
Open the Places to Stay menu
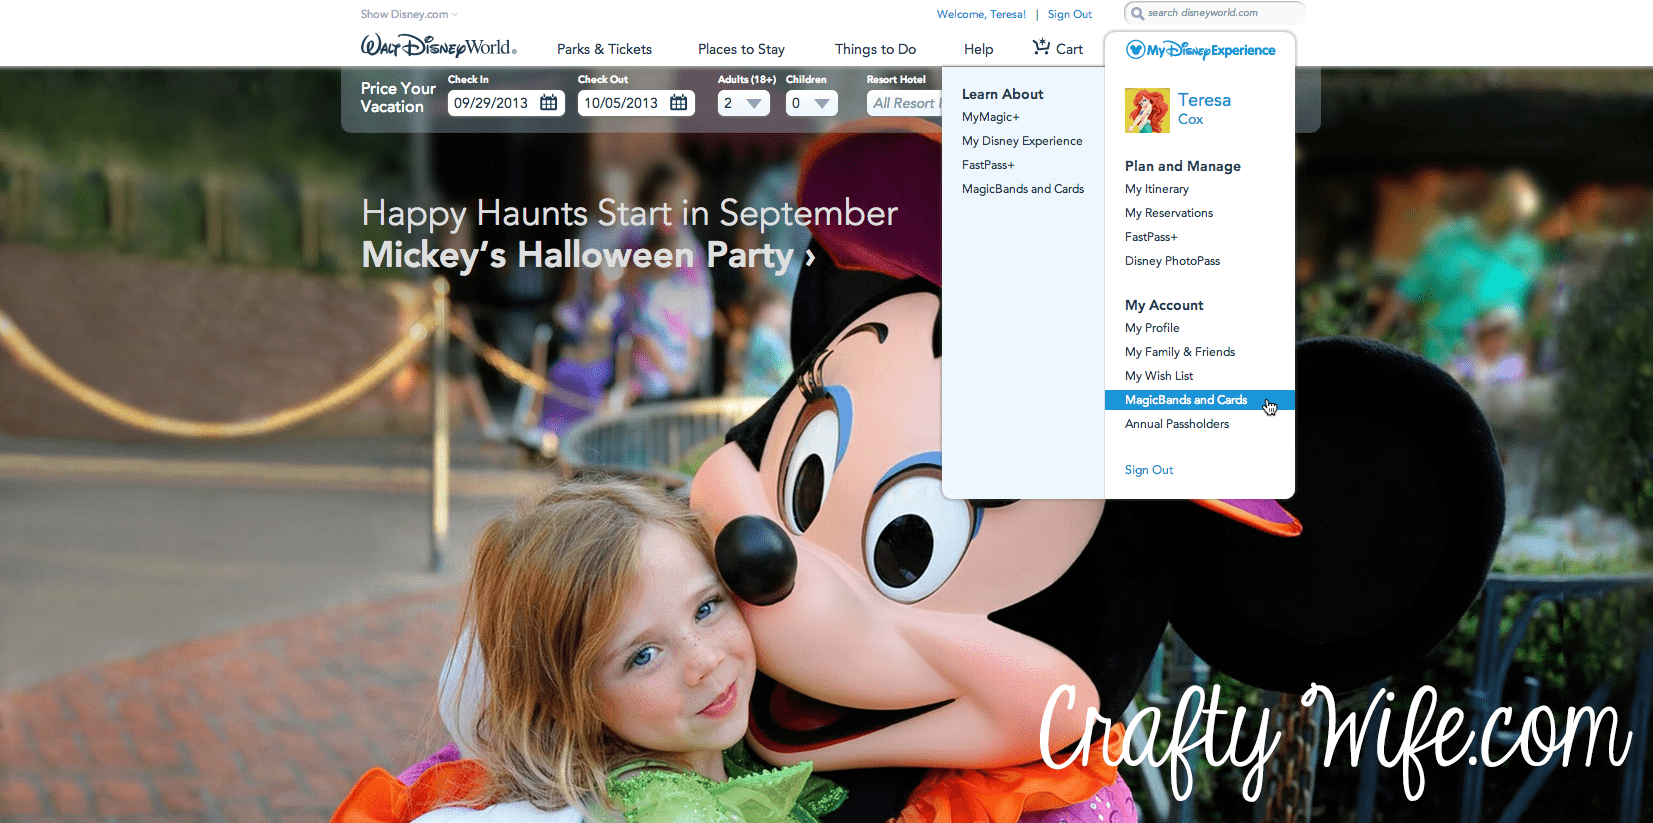point(741,49)
